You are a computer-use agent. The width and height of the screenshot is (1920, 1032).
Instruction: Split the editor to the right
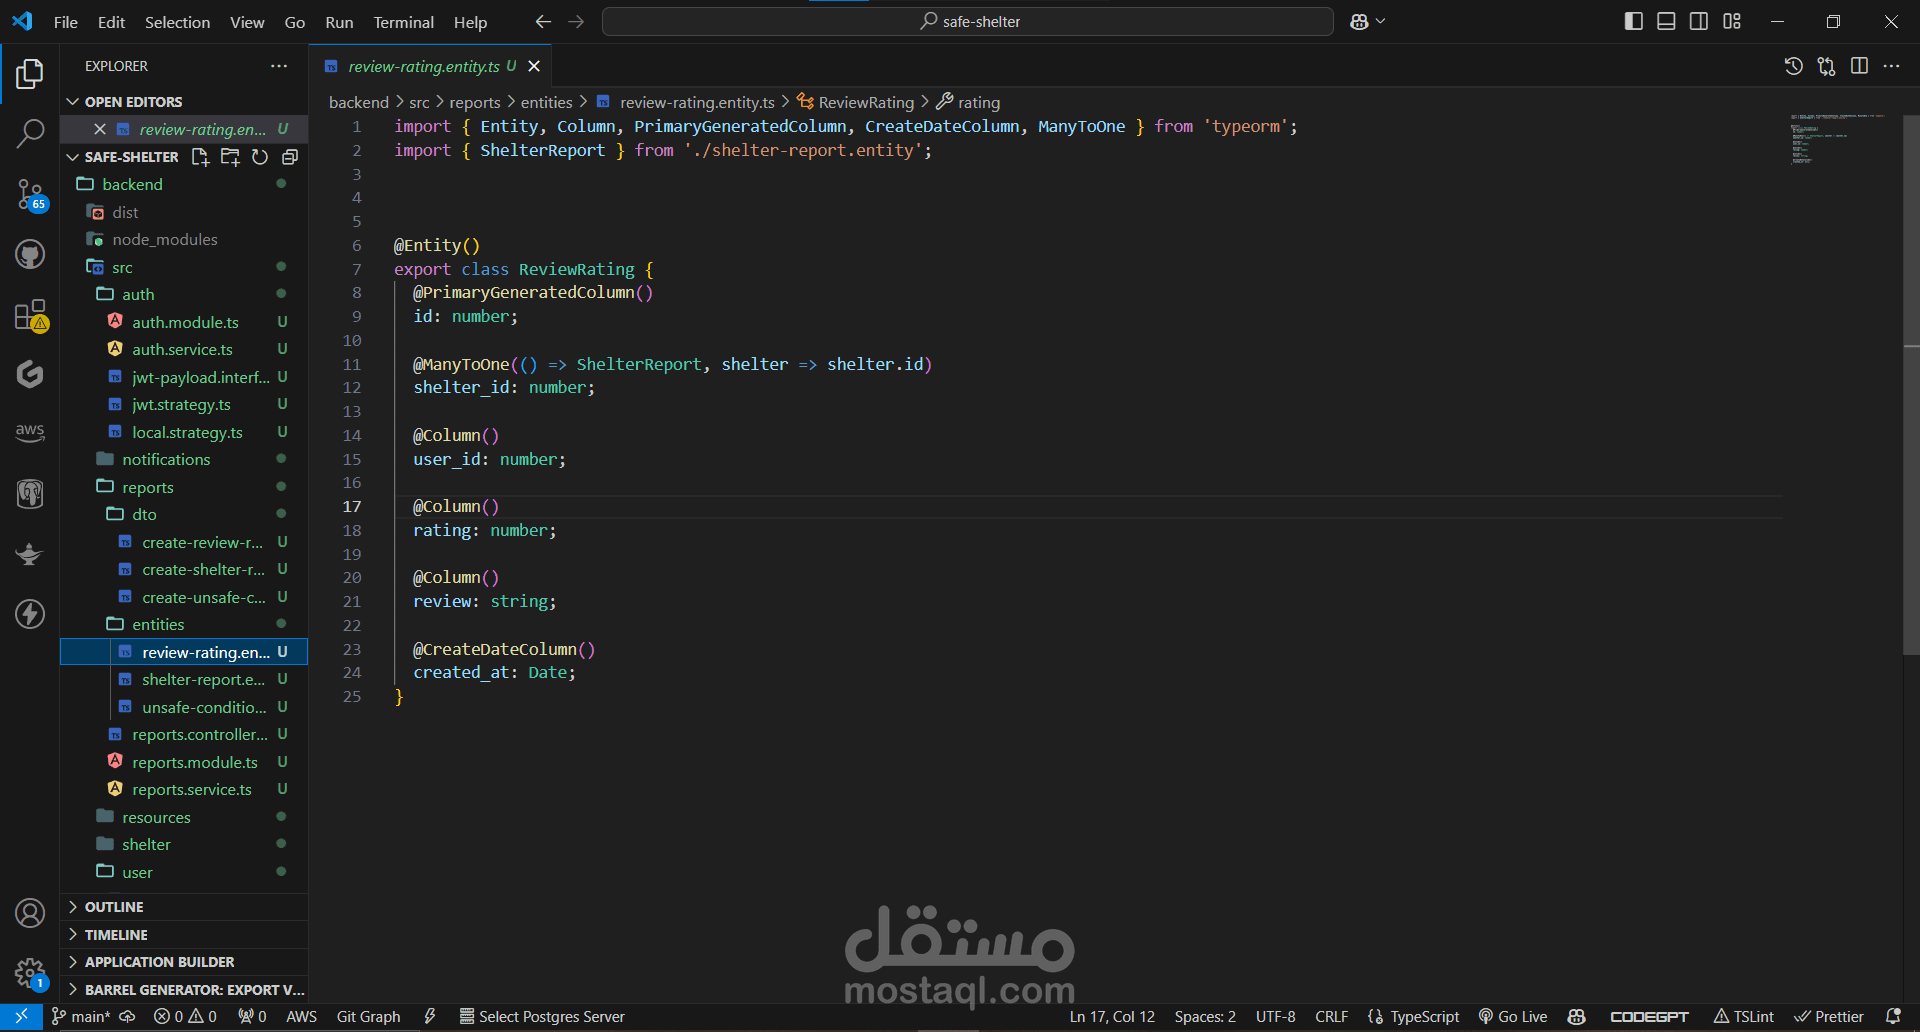(x=1859, y=66)
